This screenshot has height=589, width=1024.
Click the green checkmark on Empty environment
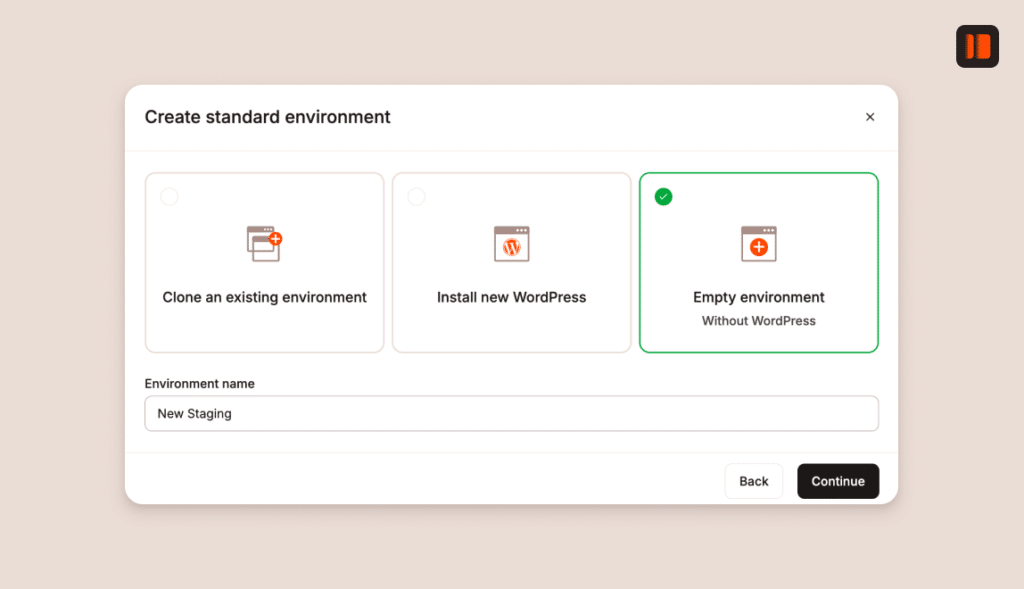664,197
